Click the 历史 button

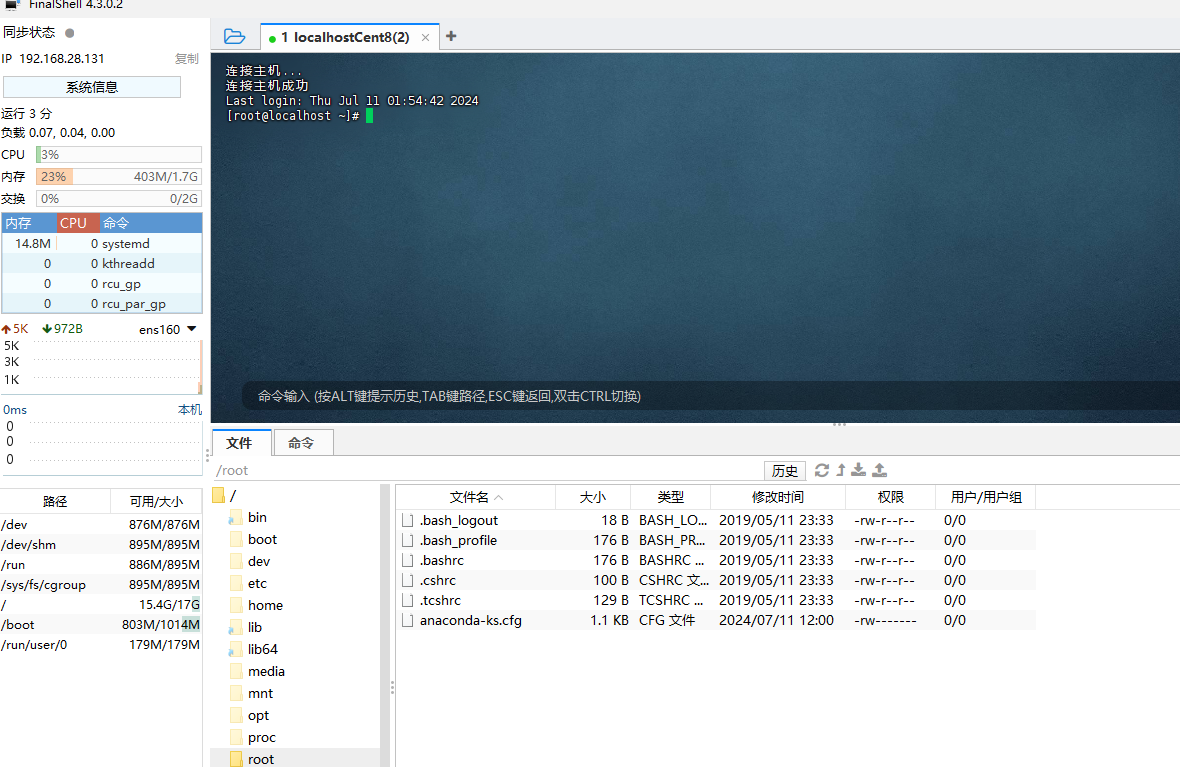(x=785, y=471)
